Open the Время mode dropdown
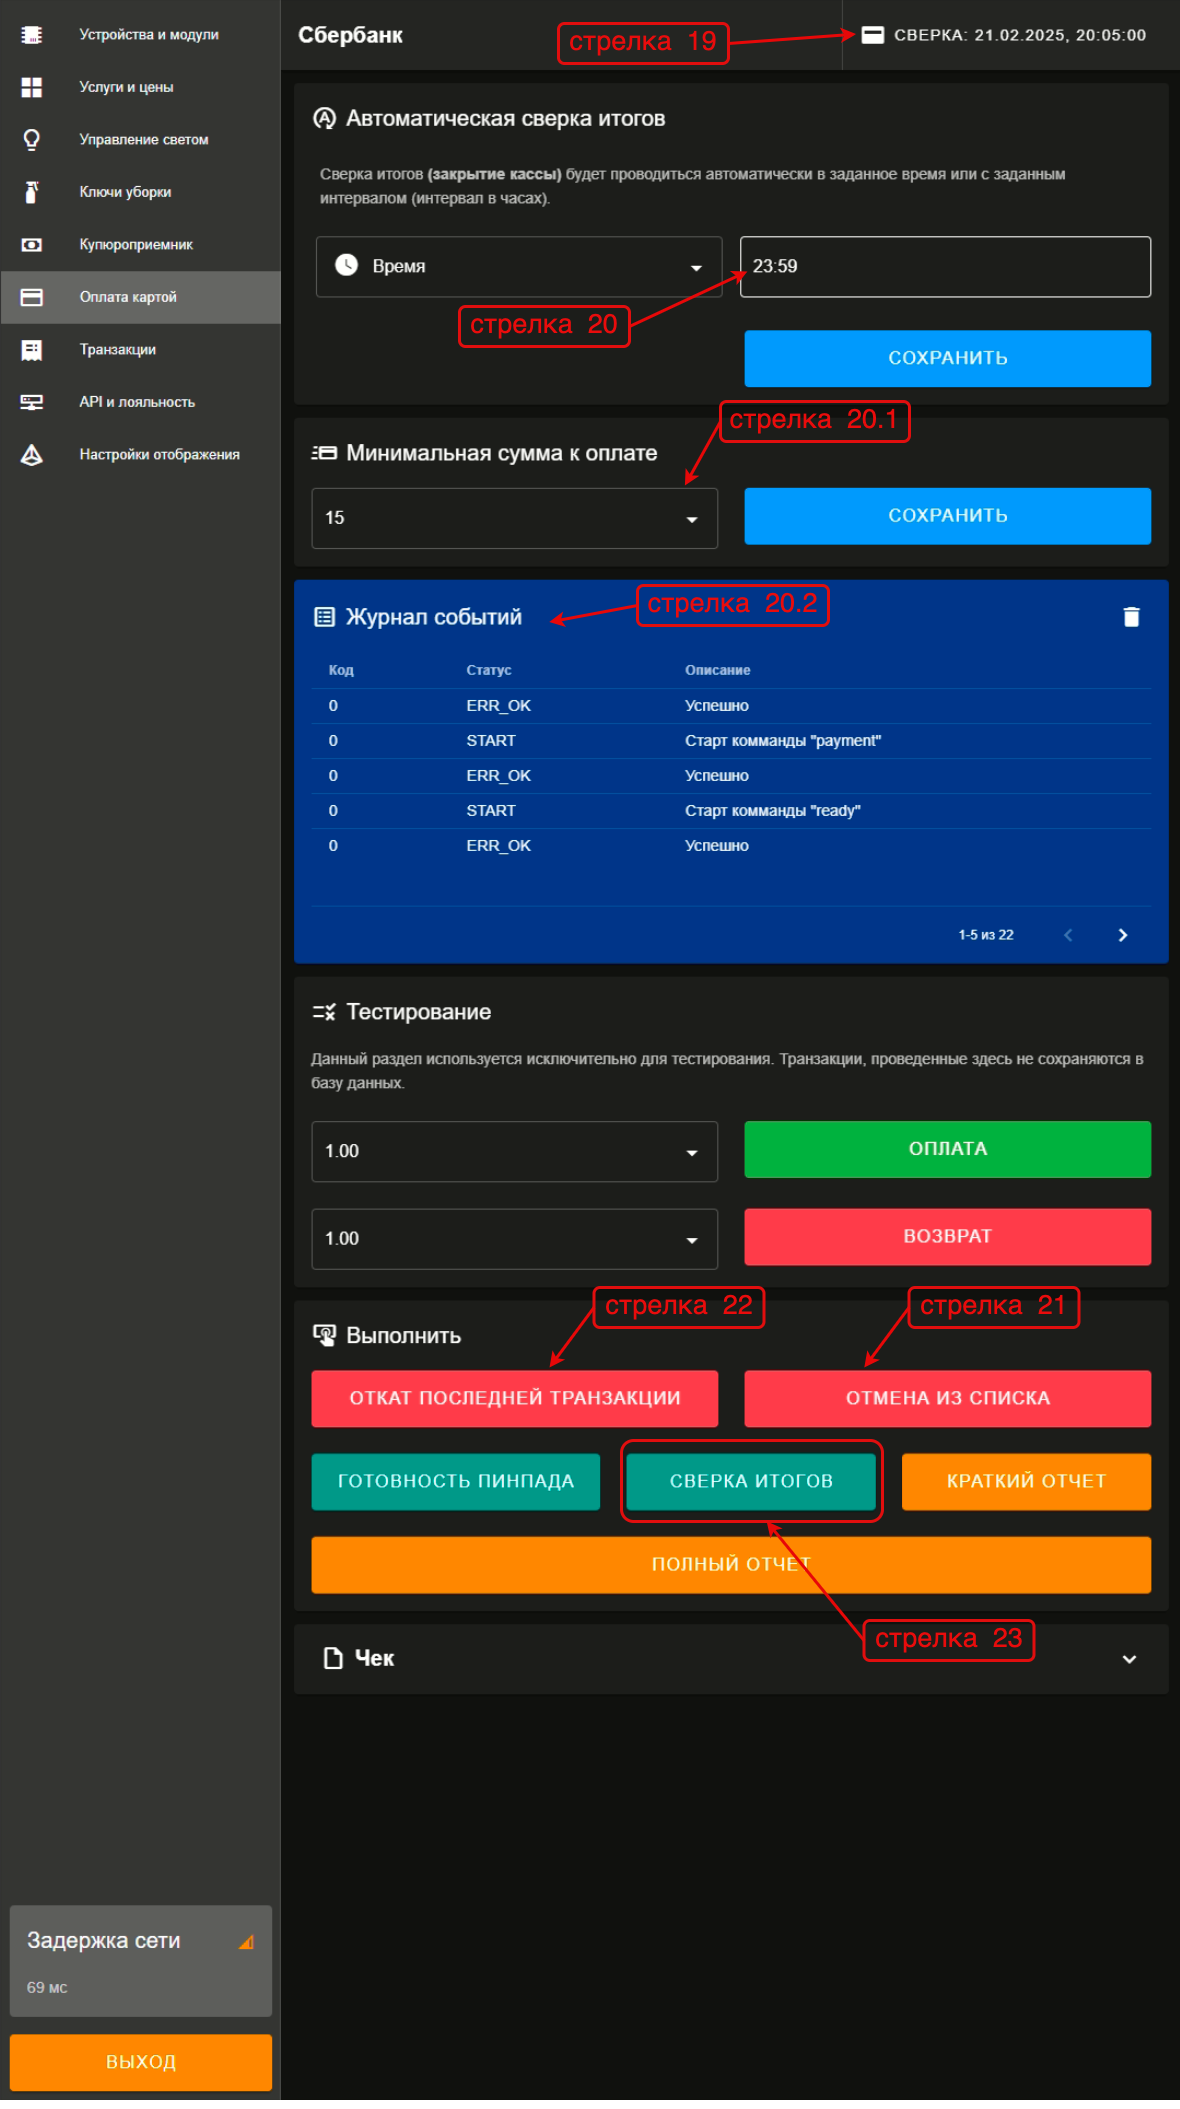 (x=519, y=267)
